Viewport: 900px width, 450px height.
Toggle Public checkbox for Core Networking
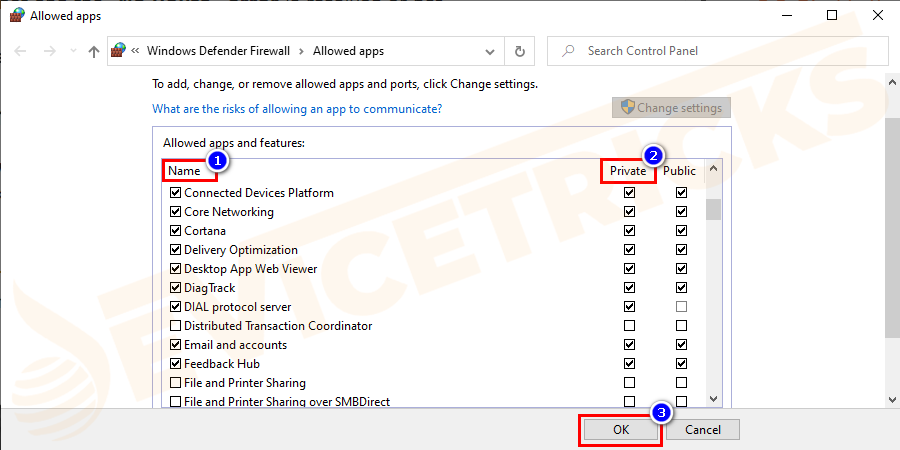click(x=681, y=212)
